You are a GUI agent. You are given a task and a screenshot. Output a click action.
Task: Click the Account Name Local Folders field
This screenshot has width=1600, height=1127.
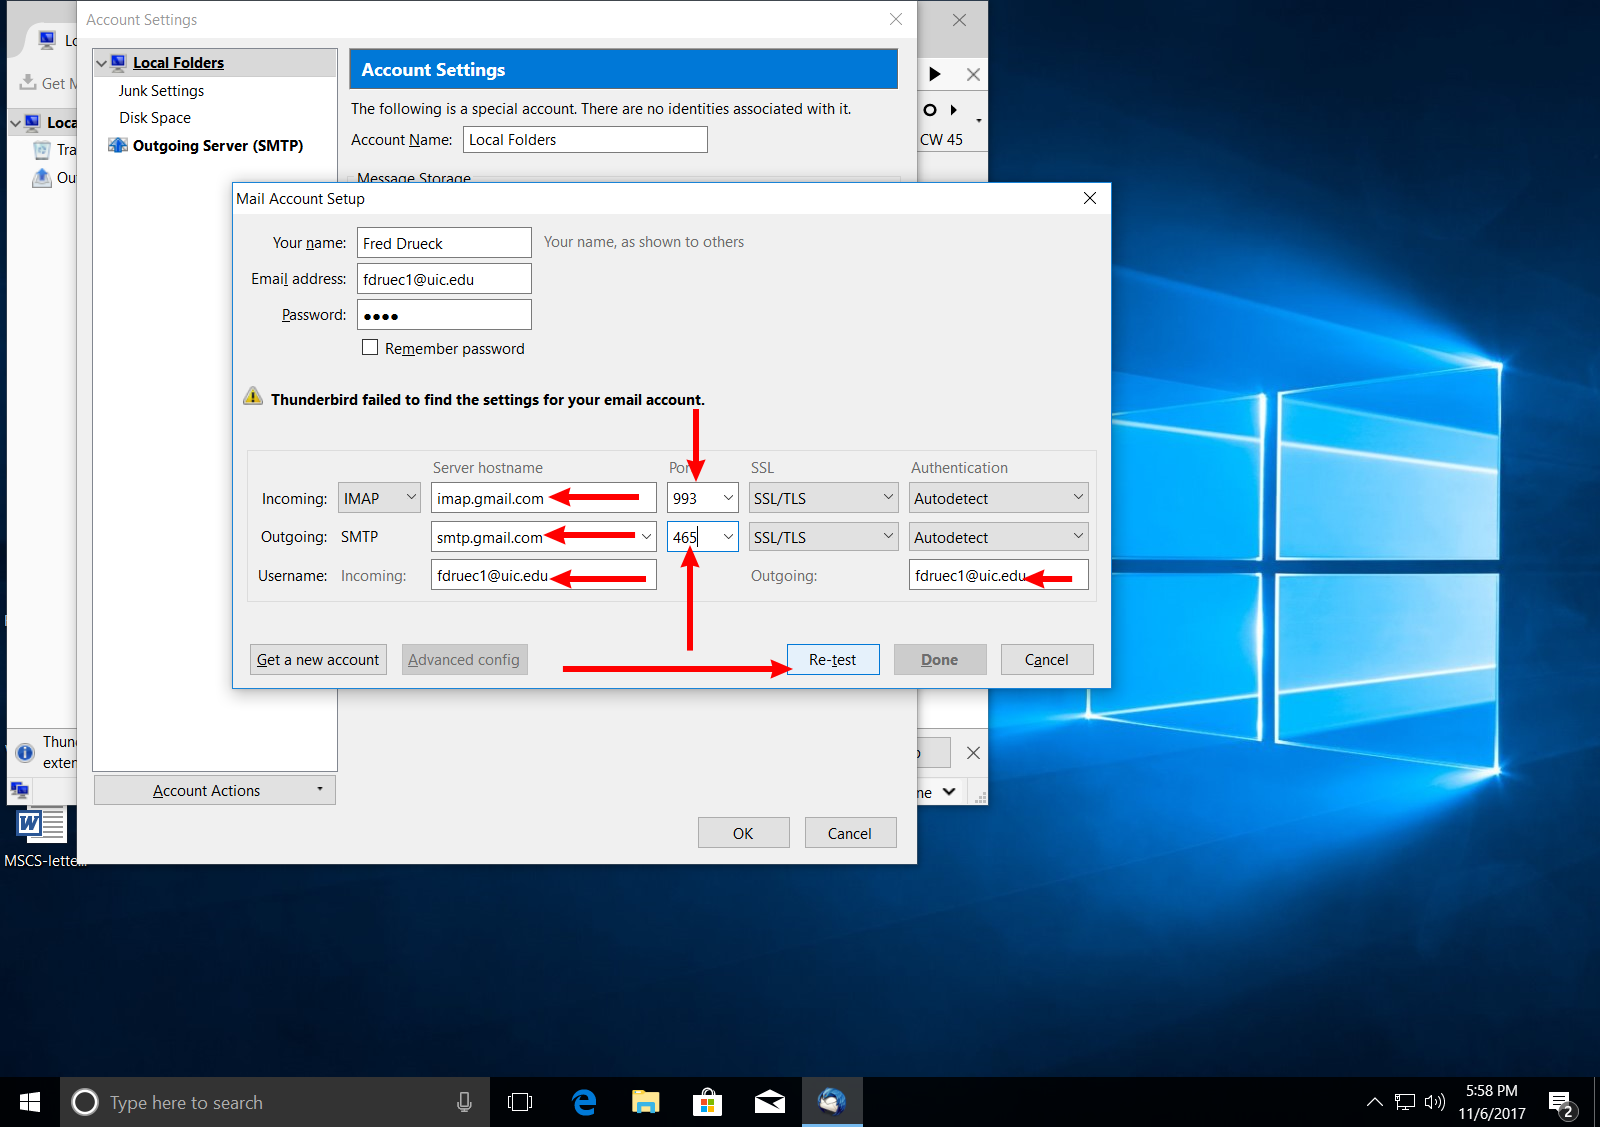pyautogui.click(x=585, y=139)
